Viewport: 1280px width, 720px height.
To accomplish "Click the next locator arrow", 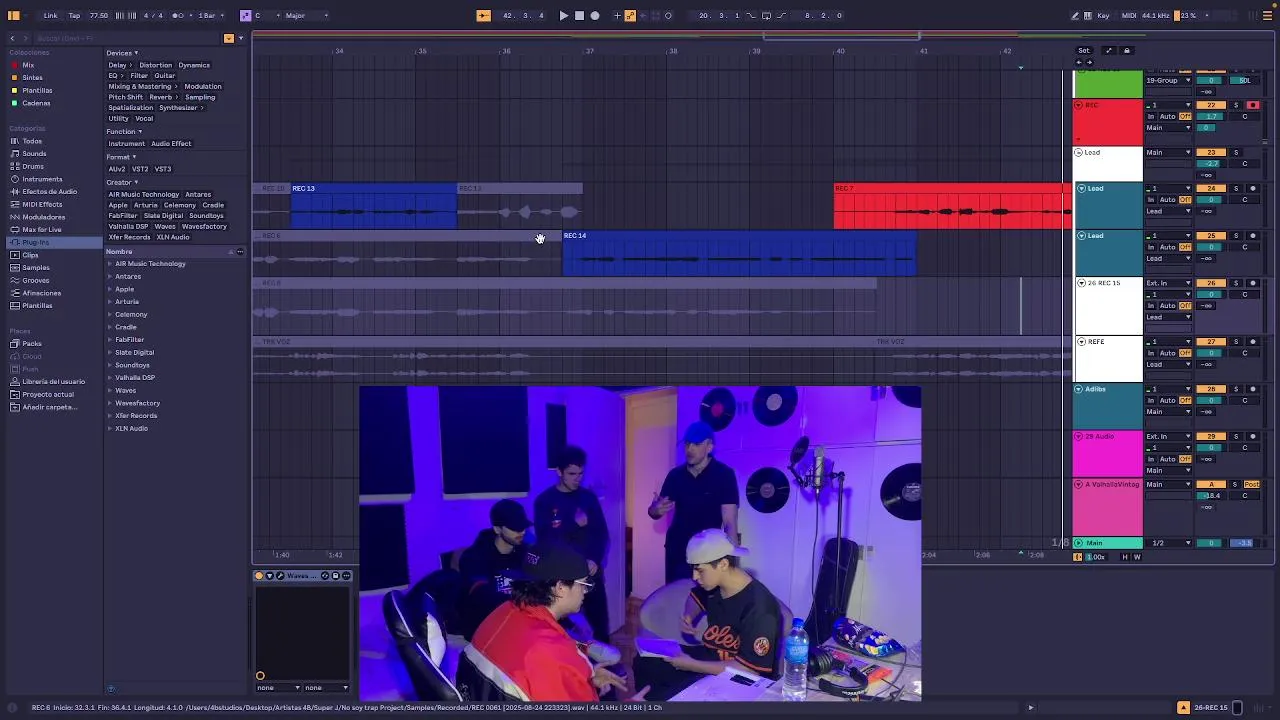I will 1090,62.
